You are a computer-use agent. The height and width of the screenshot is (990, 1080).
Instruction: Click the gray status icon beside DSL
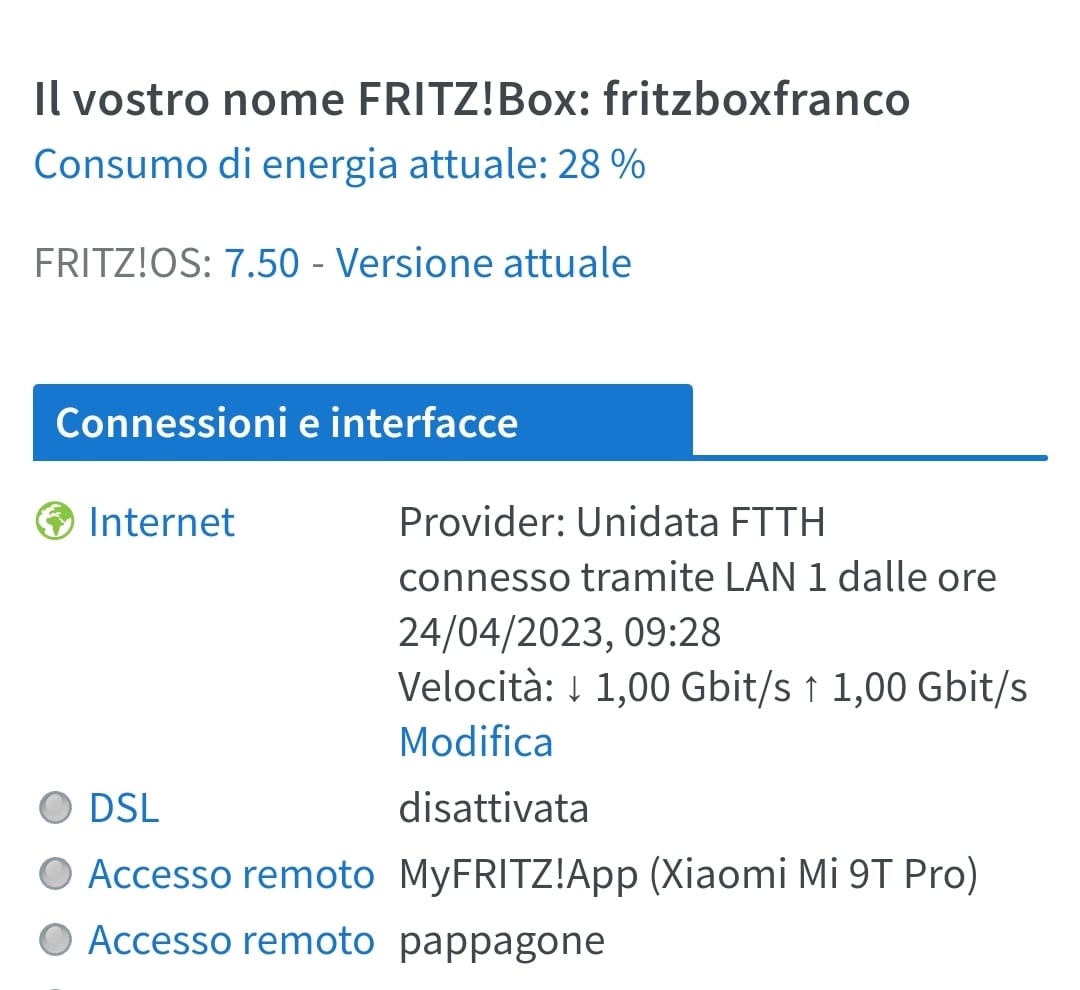click(54, 808)
